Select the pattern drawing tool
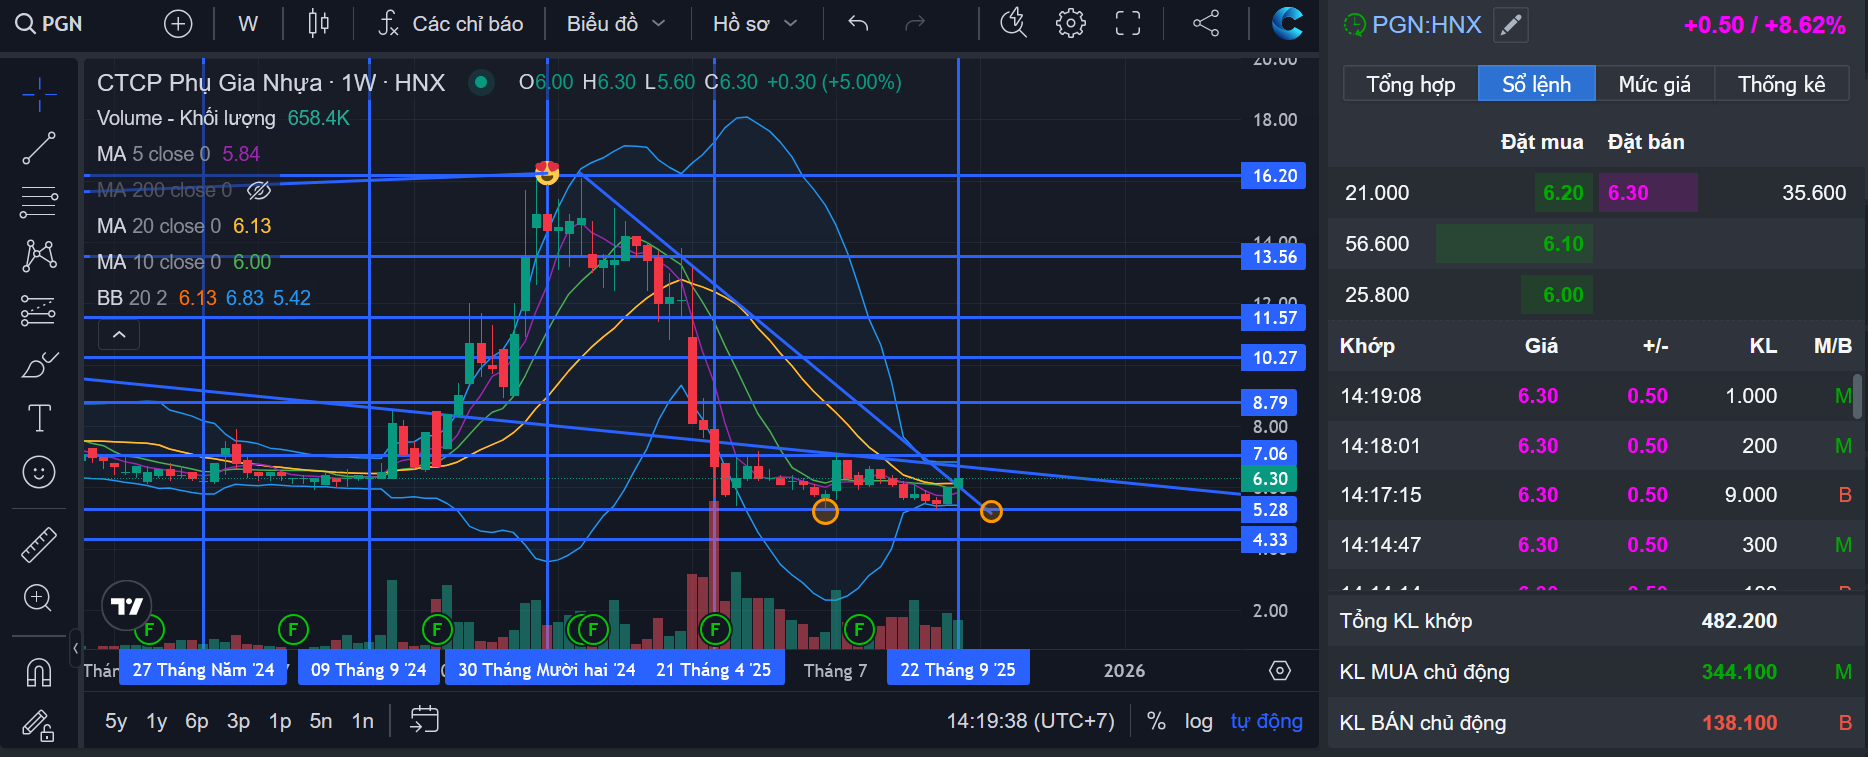The image size is (1868, 757). click(39, 256)
